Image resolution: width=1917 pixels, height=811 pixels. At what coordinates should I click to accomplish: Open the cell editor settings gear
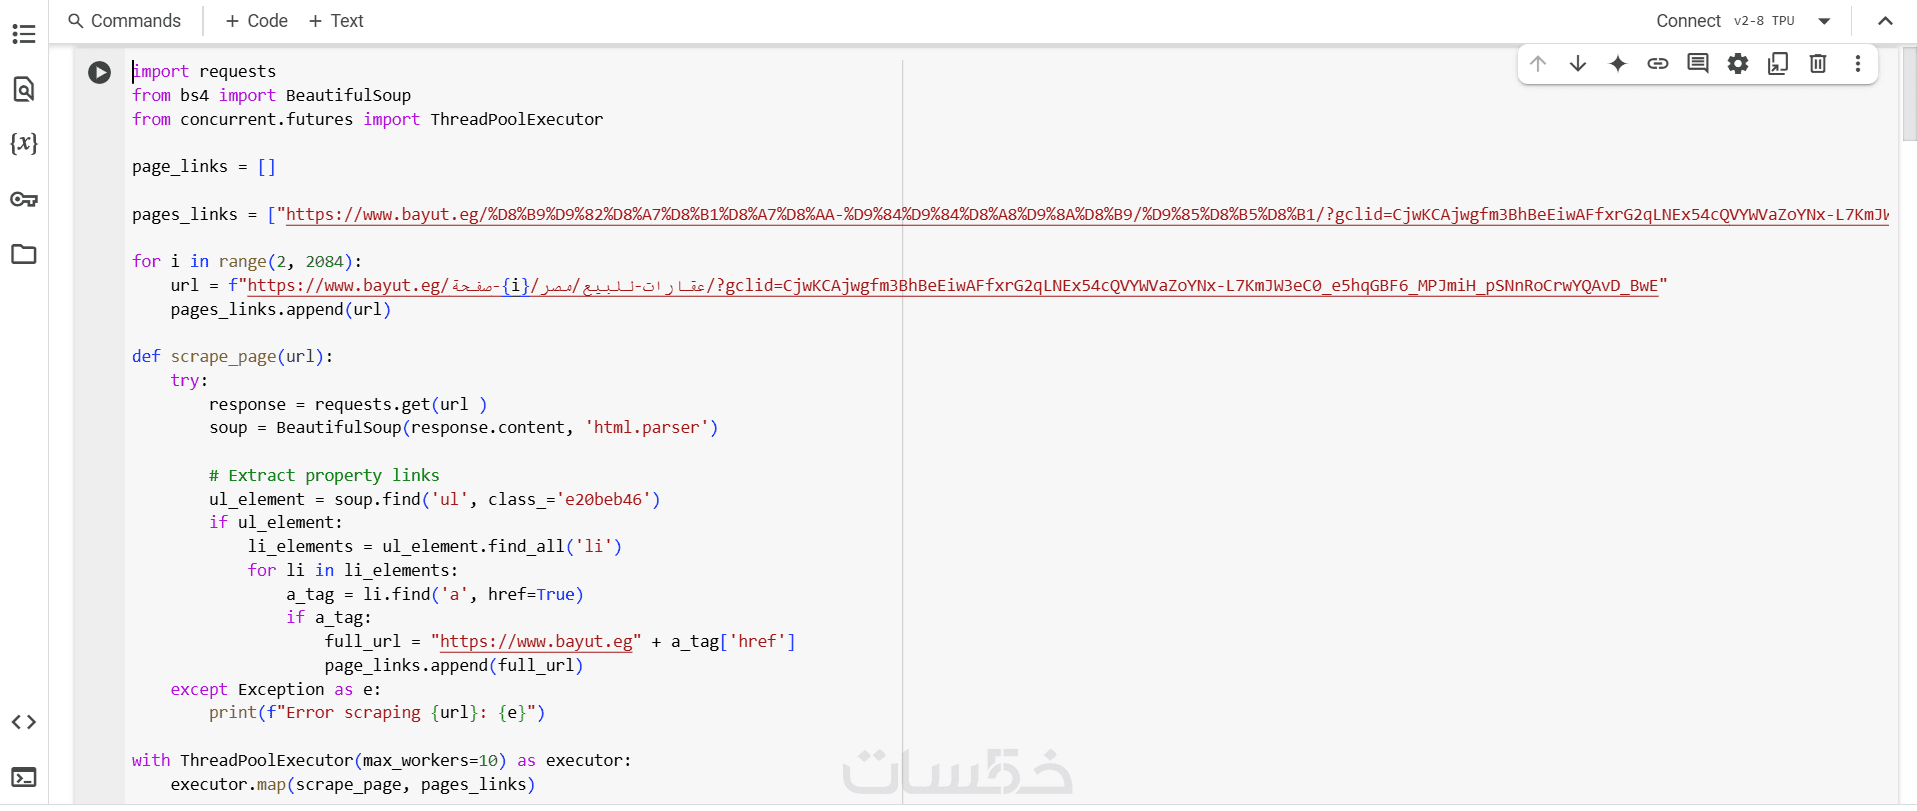pos(1738,64)
